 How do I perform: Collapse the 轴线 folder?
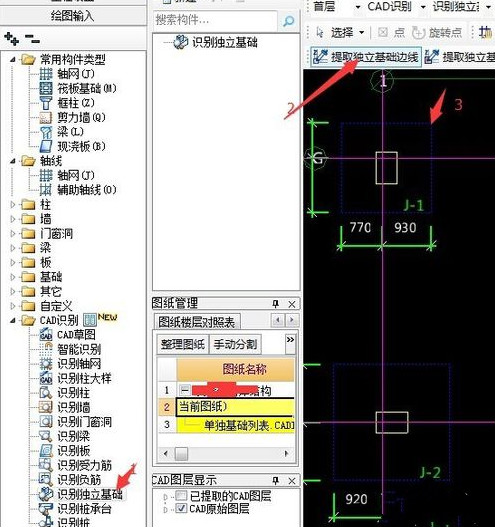(13, 161)
